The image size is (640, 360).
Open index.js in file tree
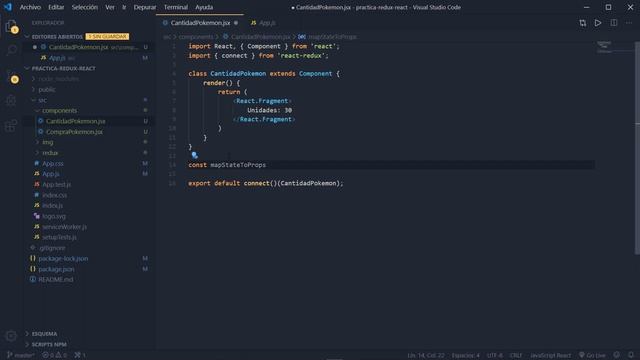click(52, 206)
